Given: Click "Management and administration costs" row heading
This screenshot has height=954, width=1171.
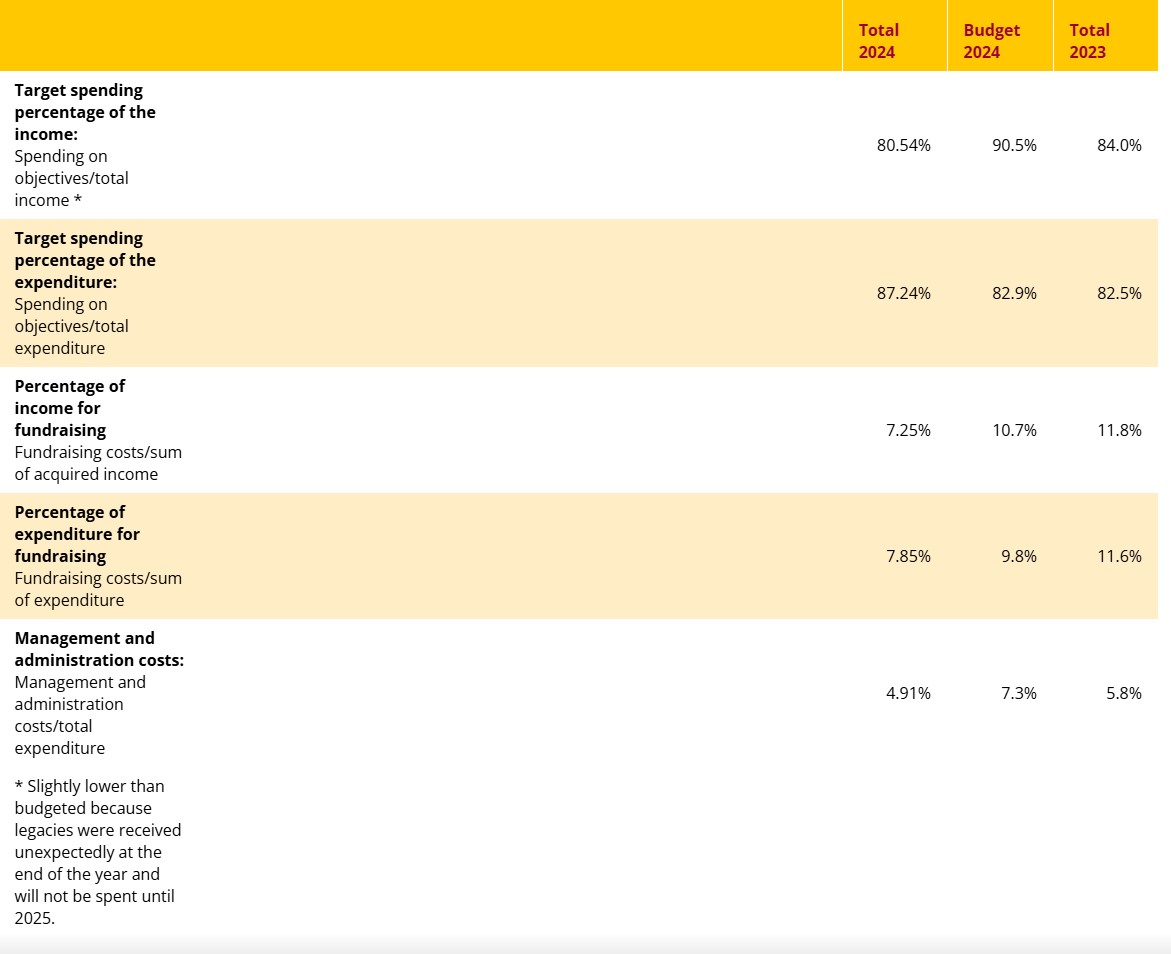Looking at the screenshot, I should pyautogui.click(x=99, y=649).
